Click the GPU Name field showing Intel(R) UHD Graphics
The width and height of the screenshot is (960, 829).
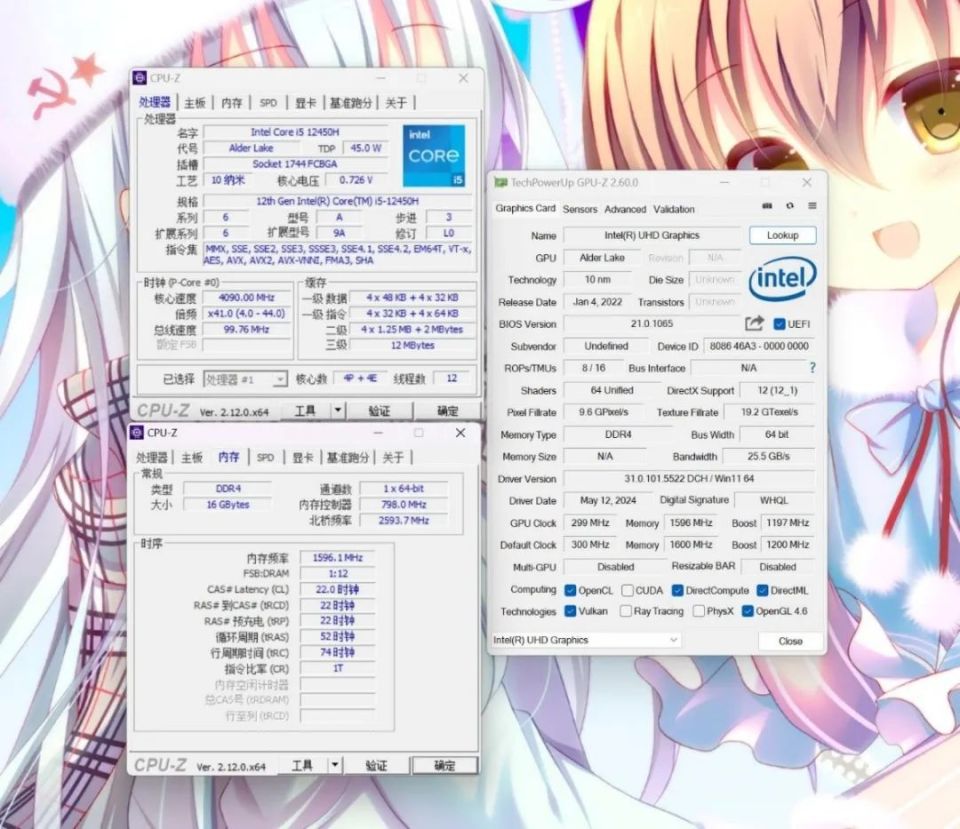pyautogui.click(x=651, y=235)
